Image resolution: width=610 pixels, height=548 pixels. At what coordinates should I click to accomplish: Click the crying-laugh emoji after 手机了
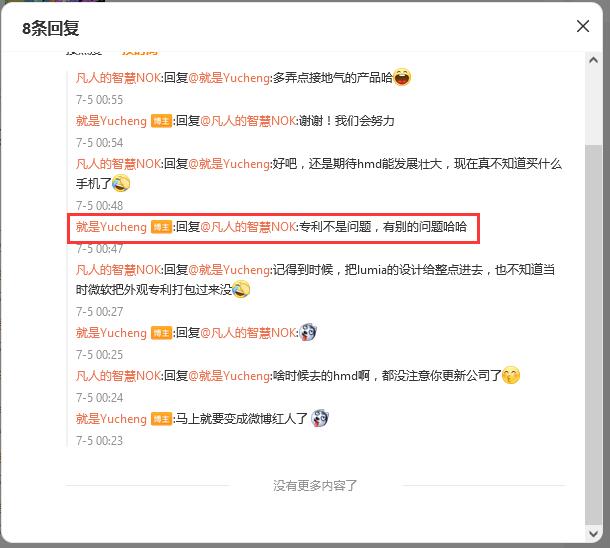(x=121, y=183)
